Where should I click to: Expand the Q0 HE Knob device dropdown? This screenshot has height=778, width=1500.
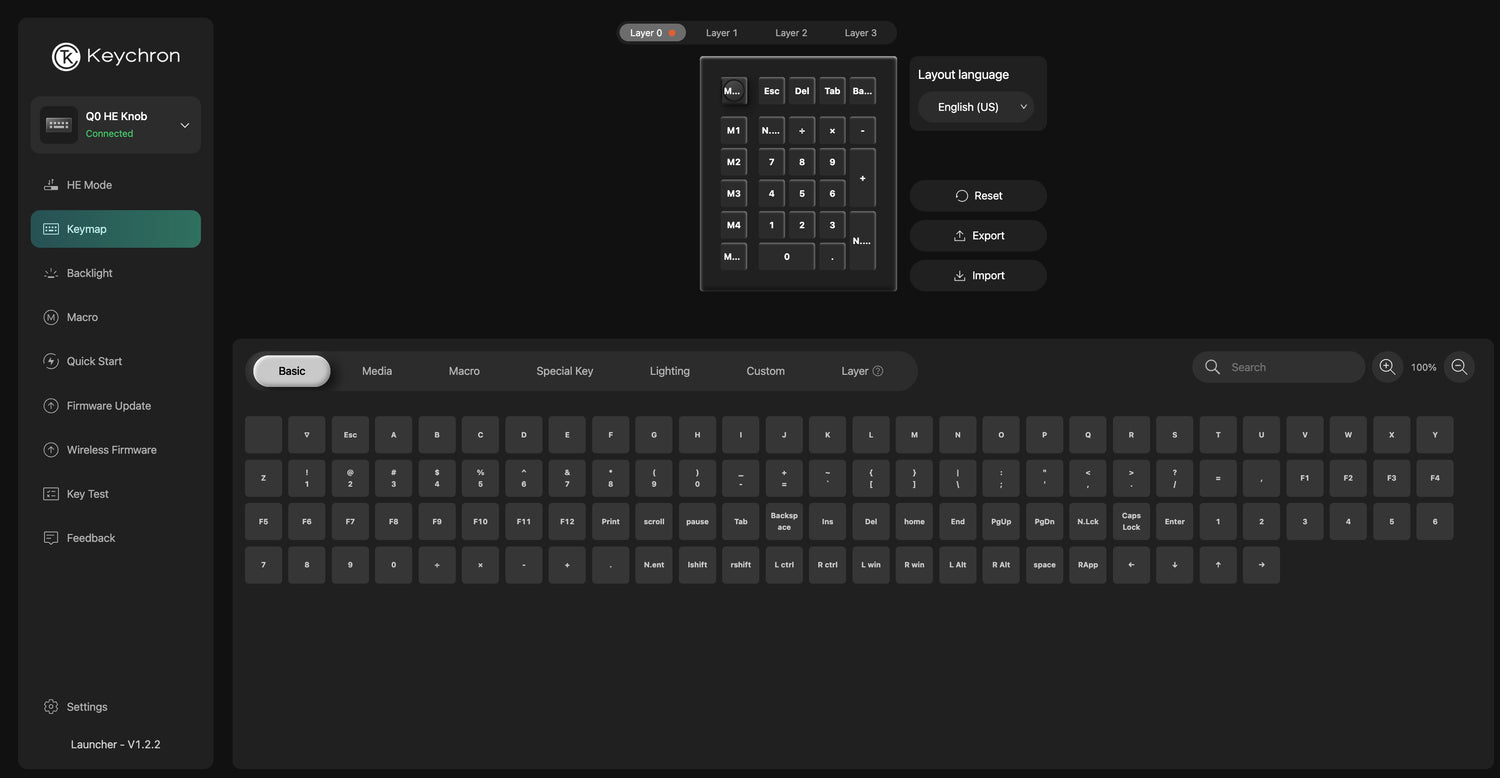(x=184, y=125)
